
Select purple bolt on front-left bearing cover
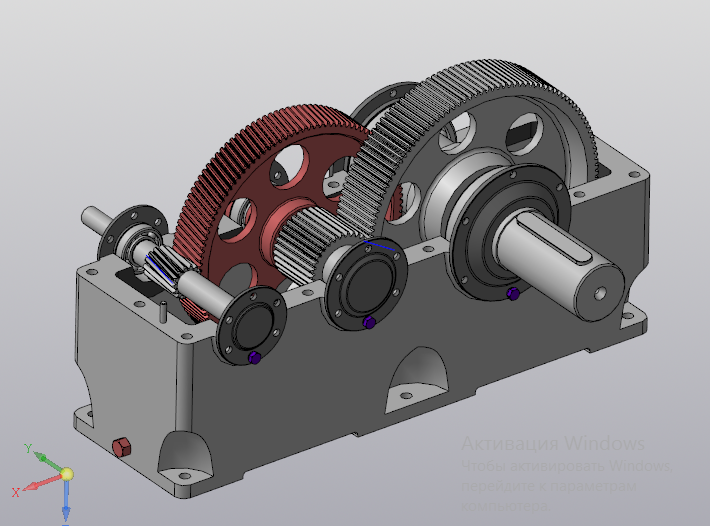pos(254,358)
